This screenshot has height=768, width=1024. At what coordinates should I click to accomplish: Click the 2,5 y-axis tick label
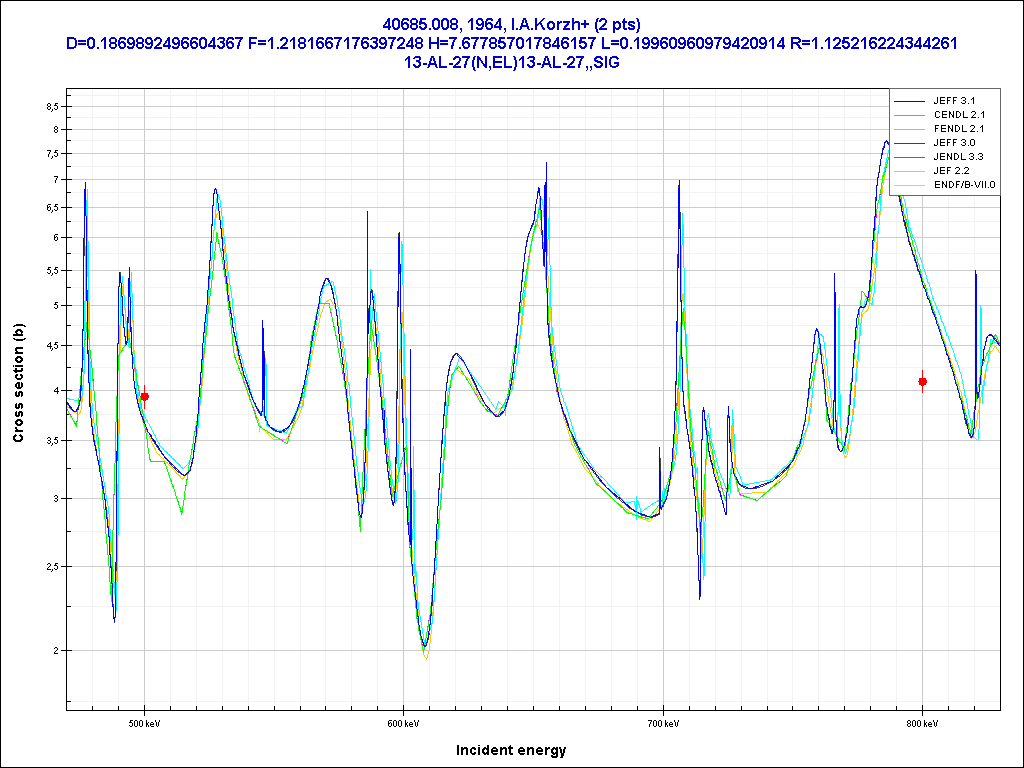tap(51, 567)
